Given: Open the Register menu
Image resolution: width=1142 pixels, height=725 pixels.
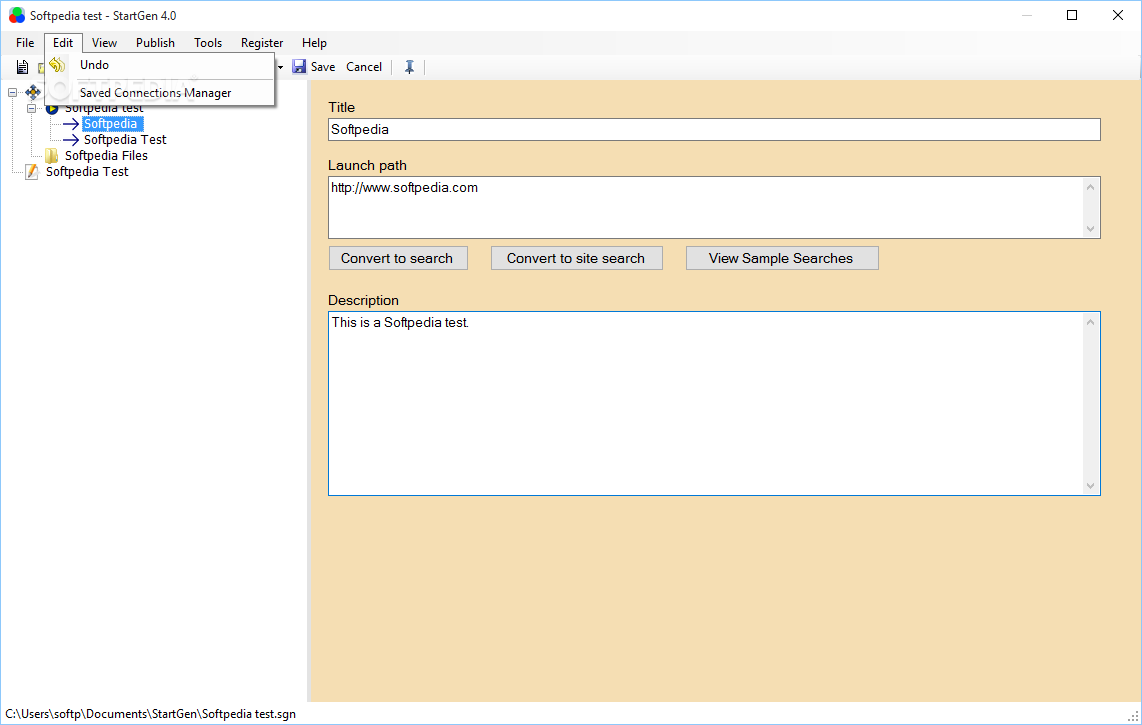Looking at the screenshot, I should click(261, 43).
